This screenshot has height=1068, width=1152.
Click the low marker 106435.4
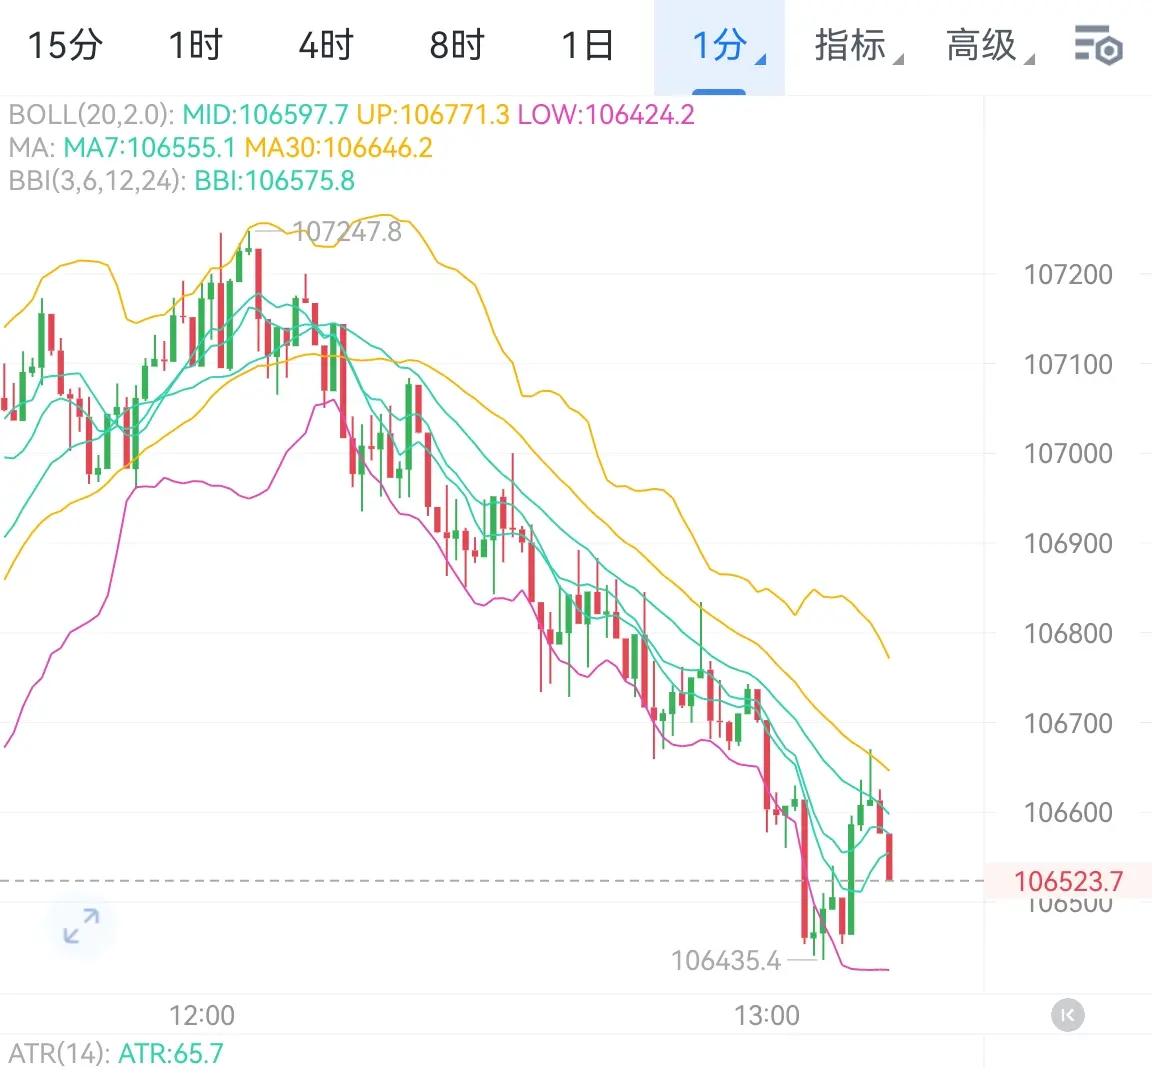[726, 960]
